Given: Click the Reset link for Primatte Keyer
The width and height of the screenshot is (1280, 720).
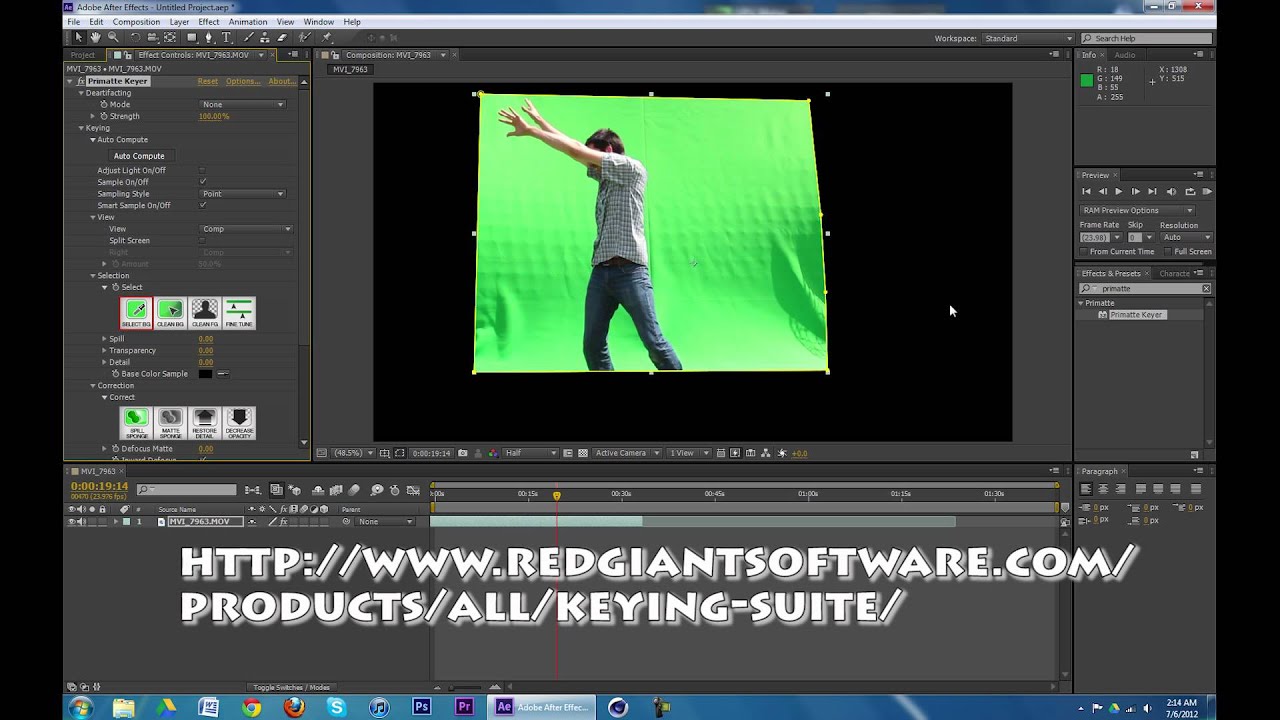Looking at the screenshot, I should point(207,81).
